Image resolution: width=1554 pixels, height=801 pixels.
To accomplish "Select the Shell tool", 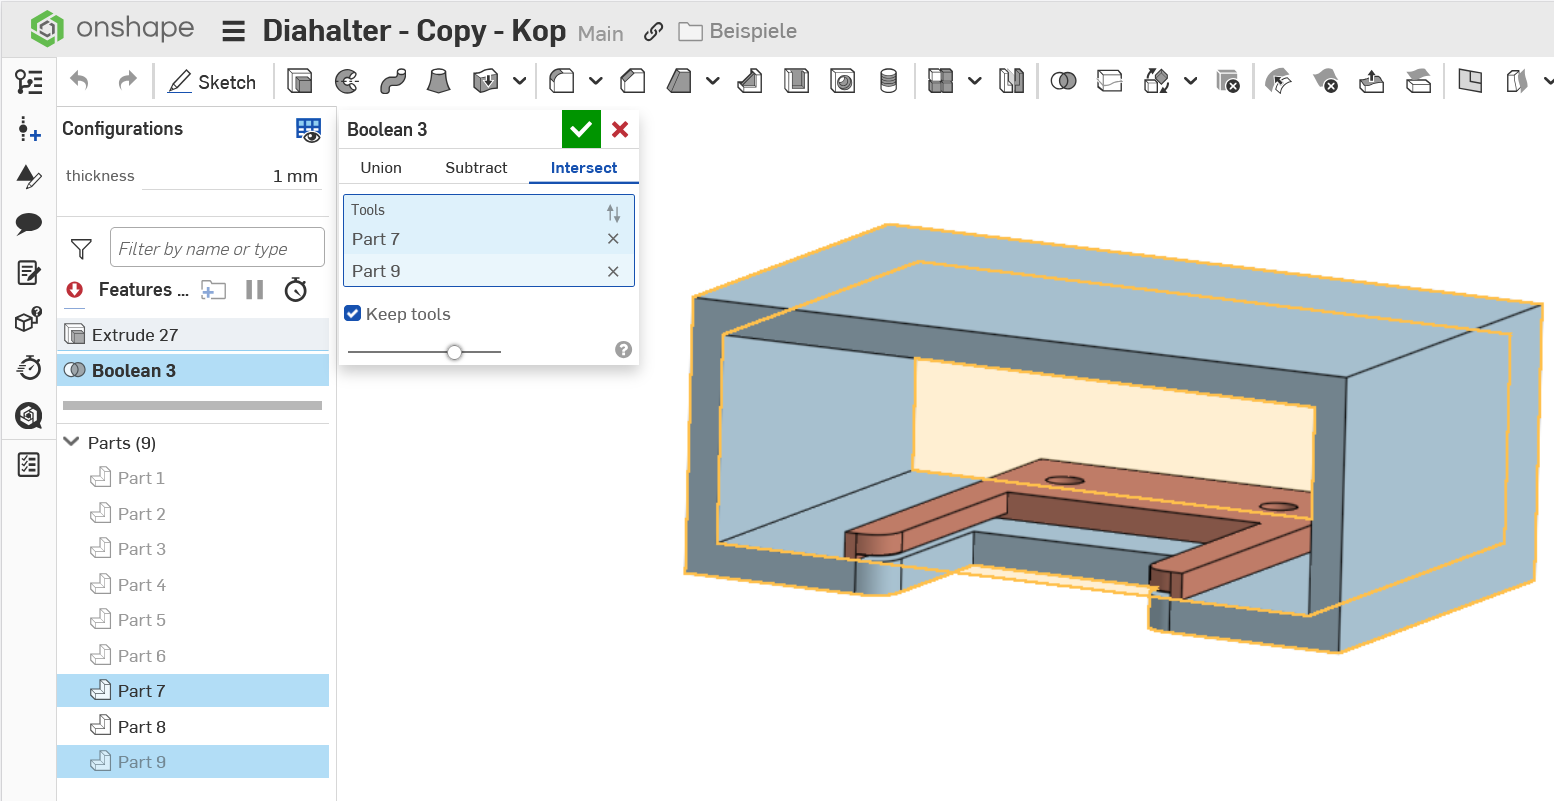I will (796, 81).
